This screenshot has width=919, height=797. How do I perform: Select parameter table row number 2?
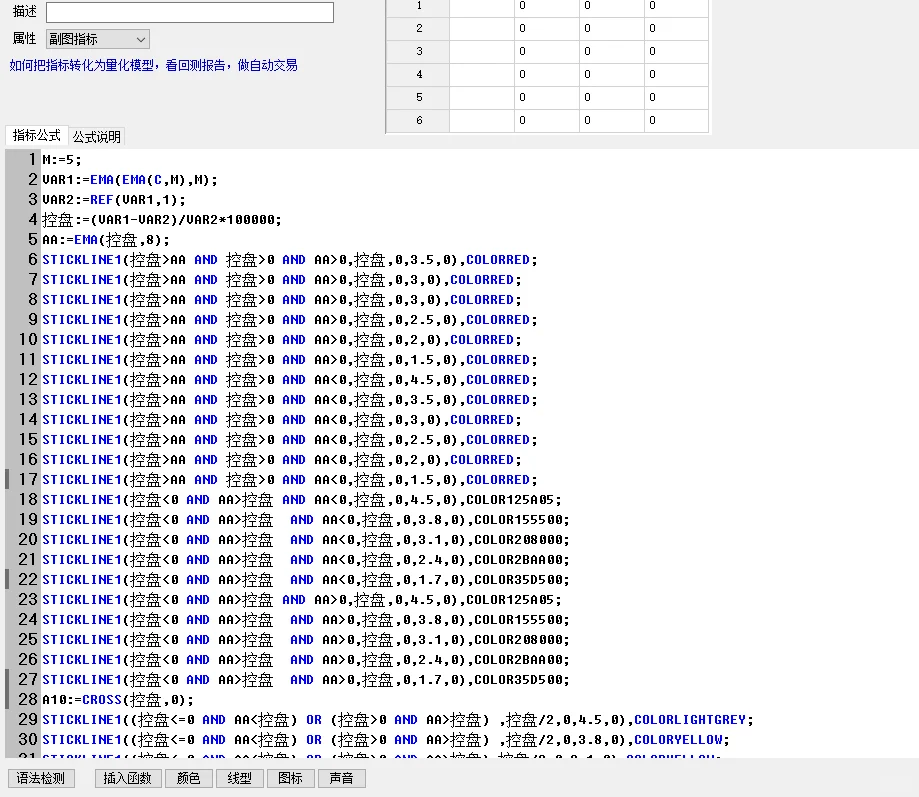418,28
